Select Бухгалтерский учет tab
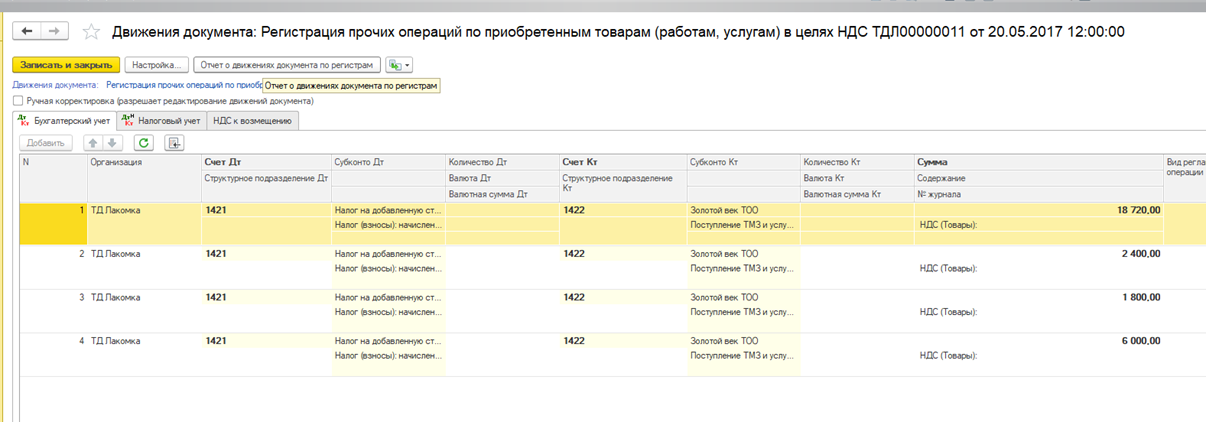This screenshot has width=1206, height=422. coord(63,121)
